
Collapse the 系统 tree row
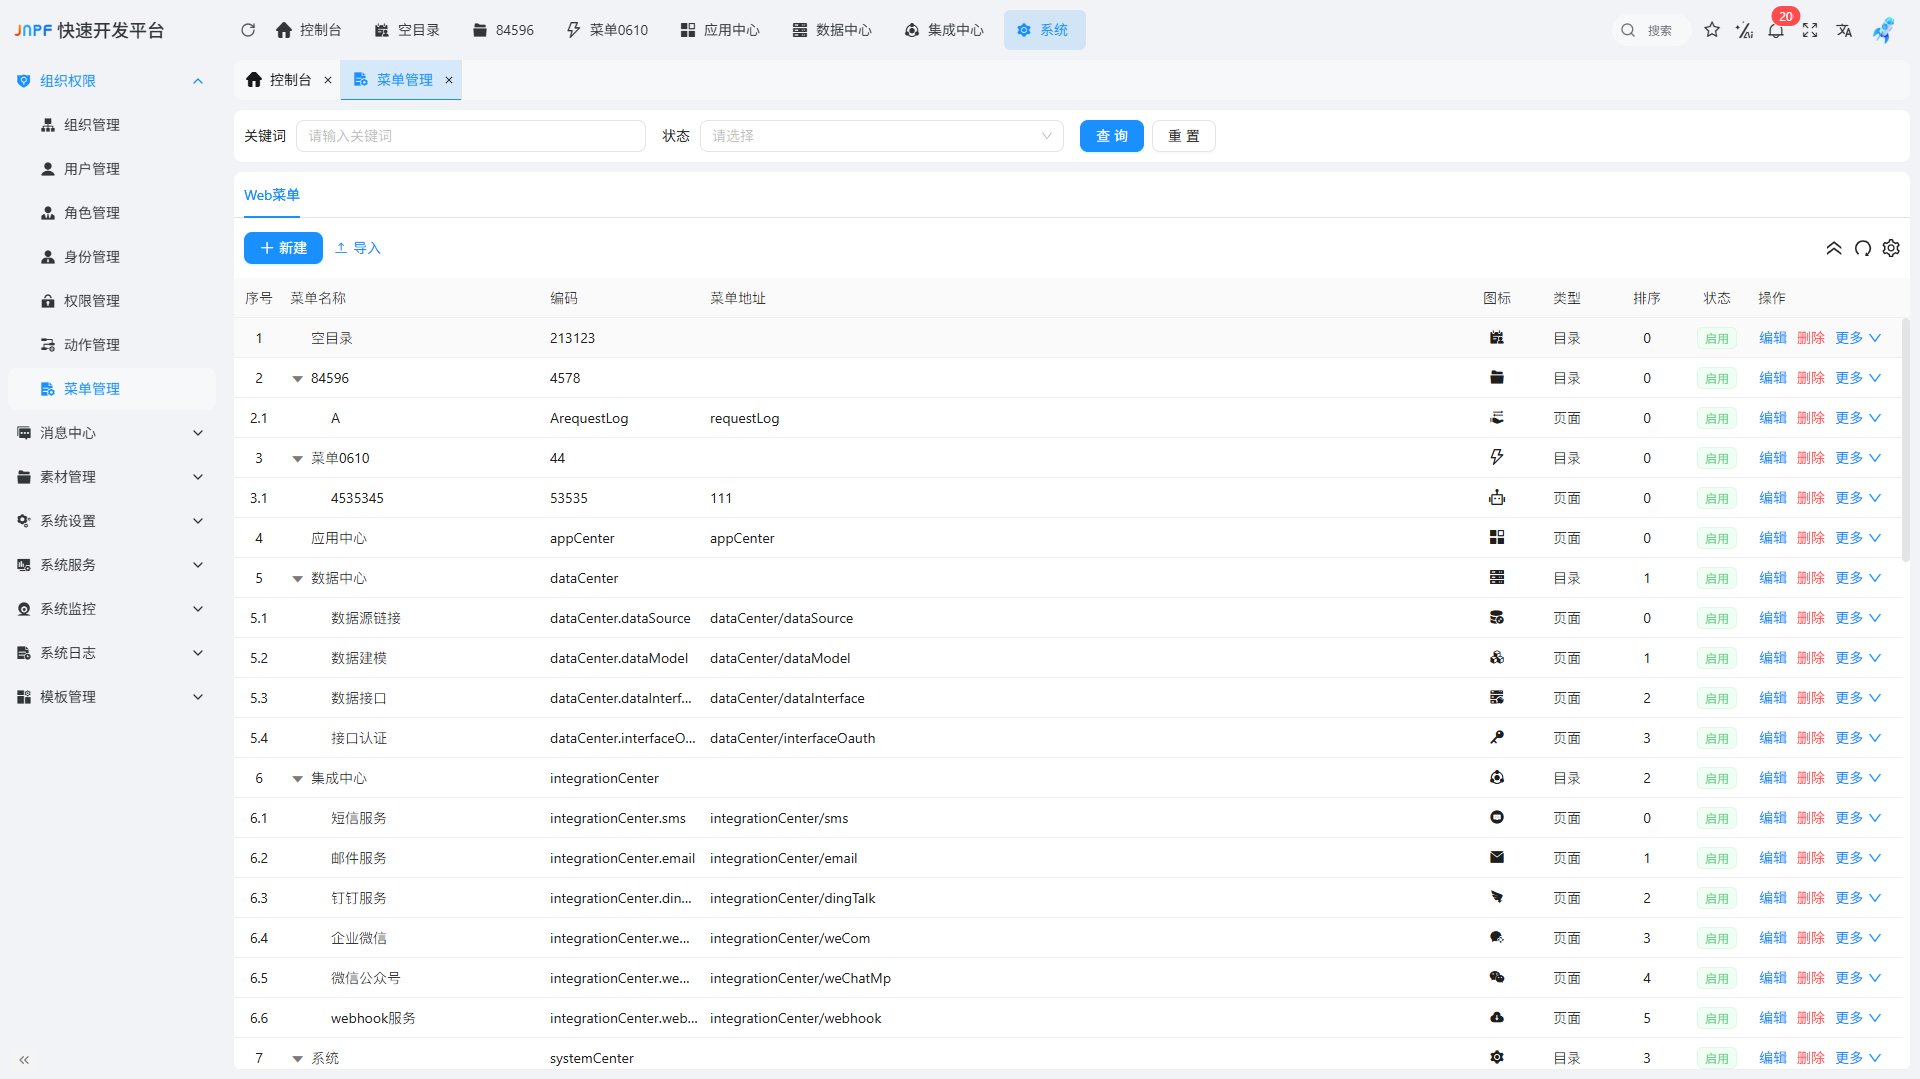297,1059
